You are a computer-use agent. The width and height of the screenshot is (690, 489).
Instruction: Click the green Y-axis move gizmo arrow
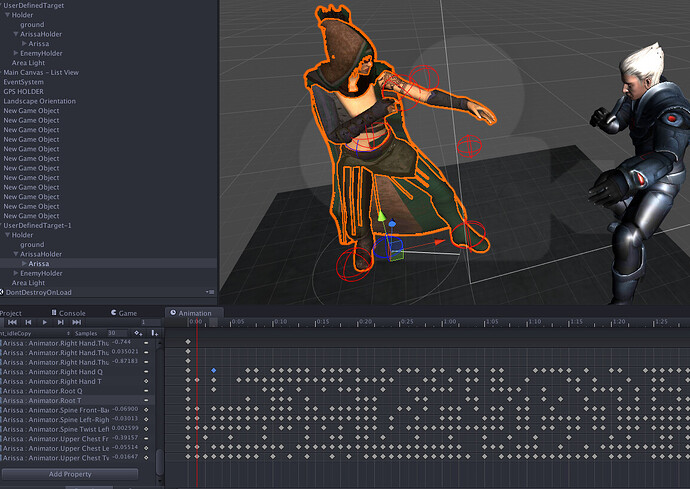point(380,218)
